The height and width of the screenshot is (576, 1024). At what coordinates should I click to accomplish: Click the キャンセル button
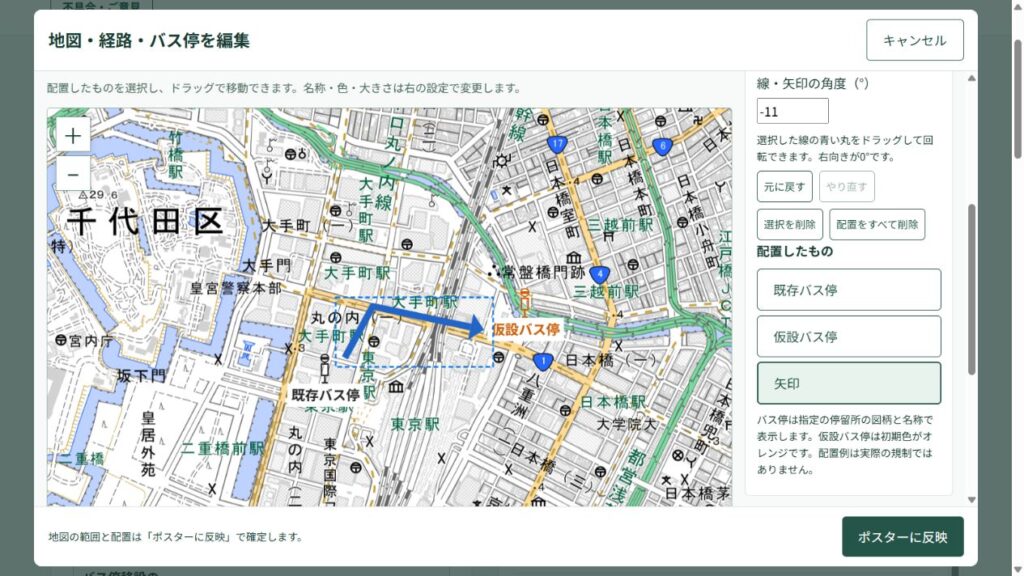pos(914,40)
